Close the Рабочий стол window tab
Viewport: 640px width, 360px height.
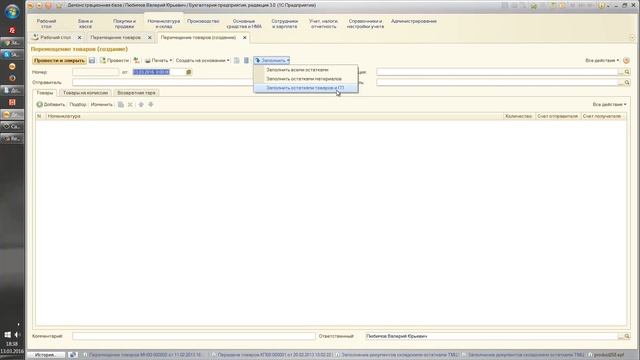click(80, 38)
